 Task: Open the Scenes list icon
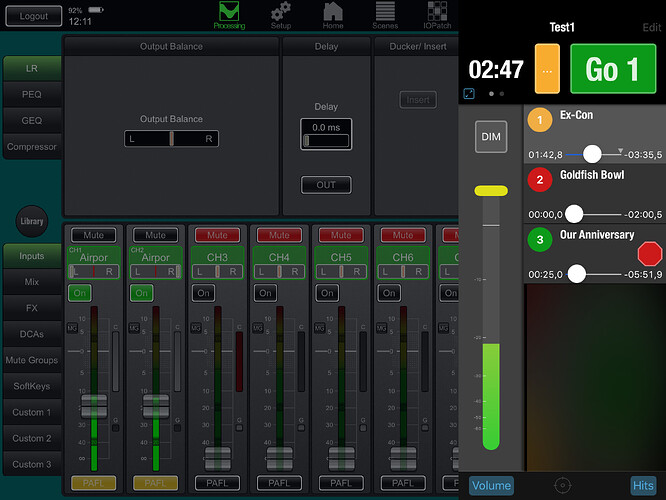click(385, 15)
